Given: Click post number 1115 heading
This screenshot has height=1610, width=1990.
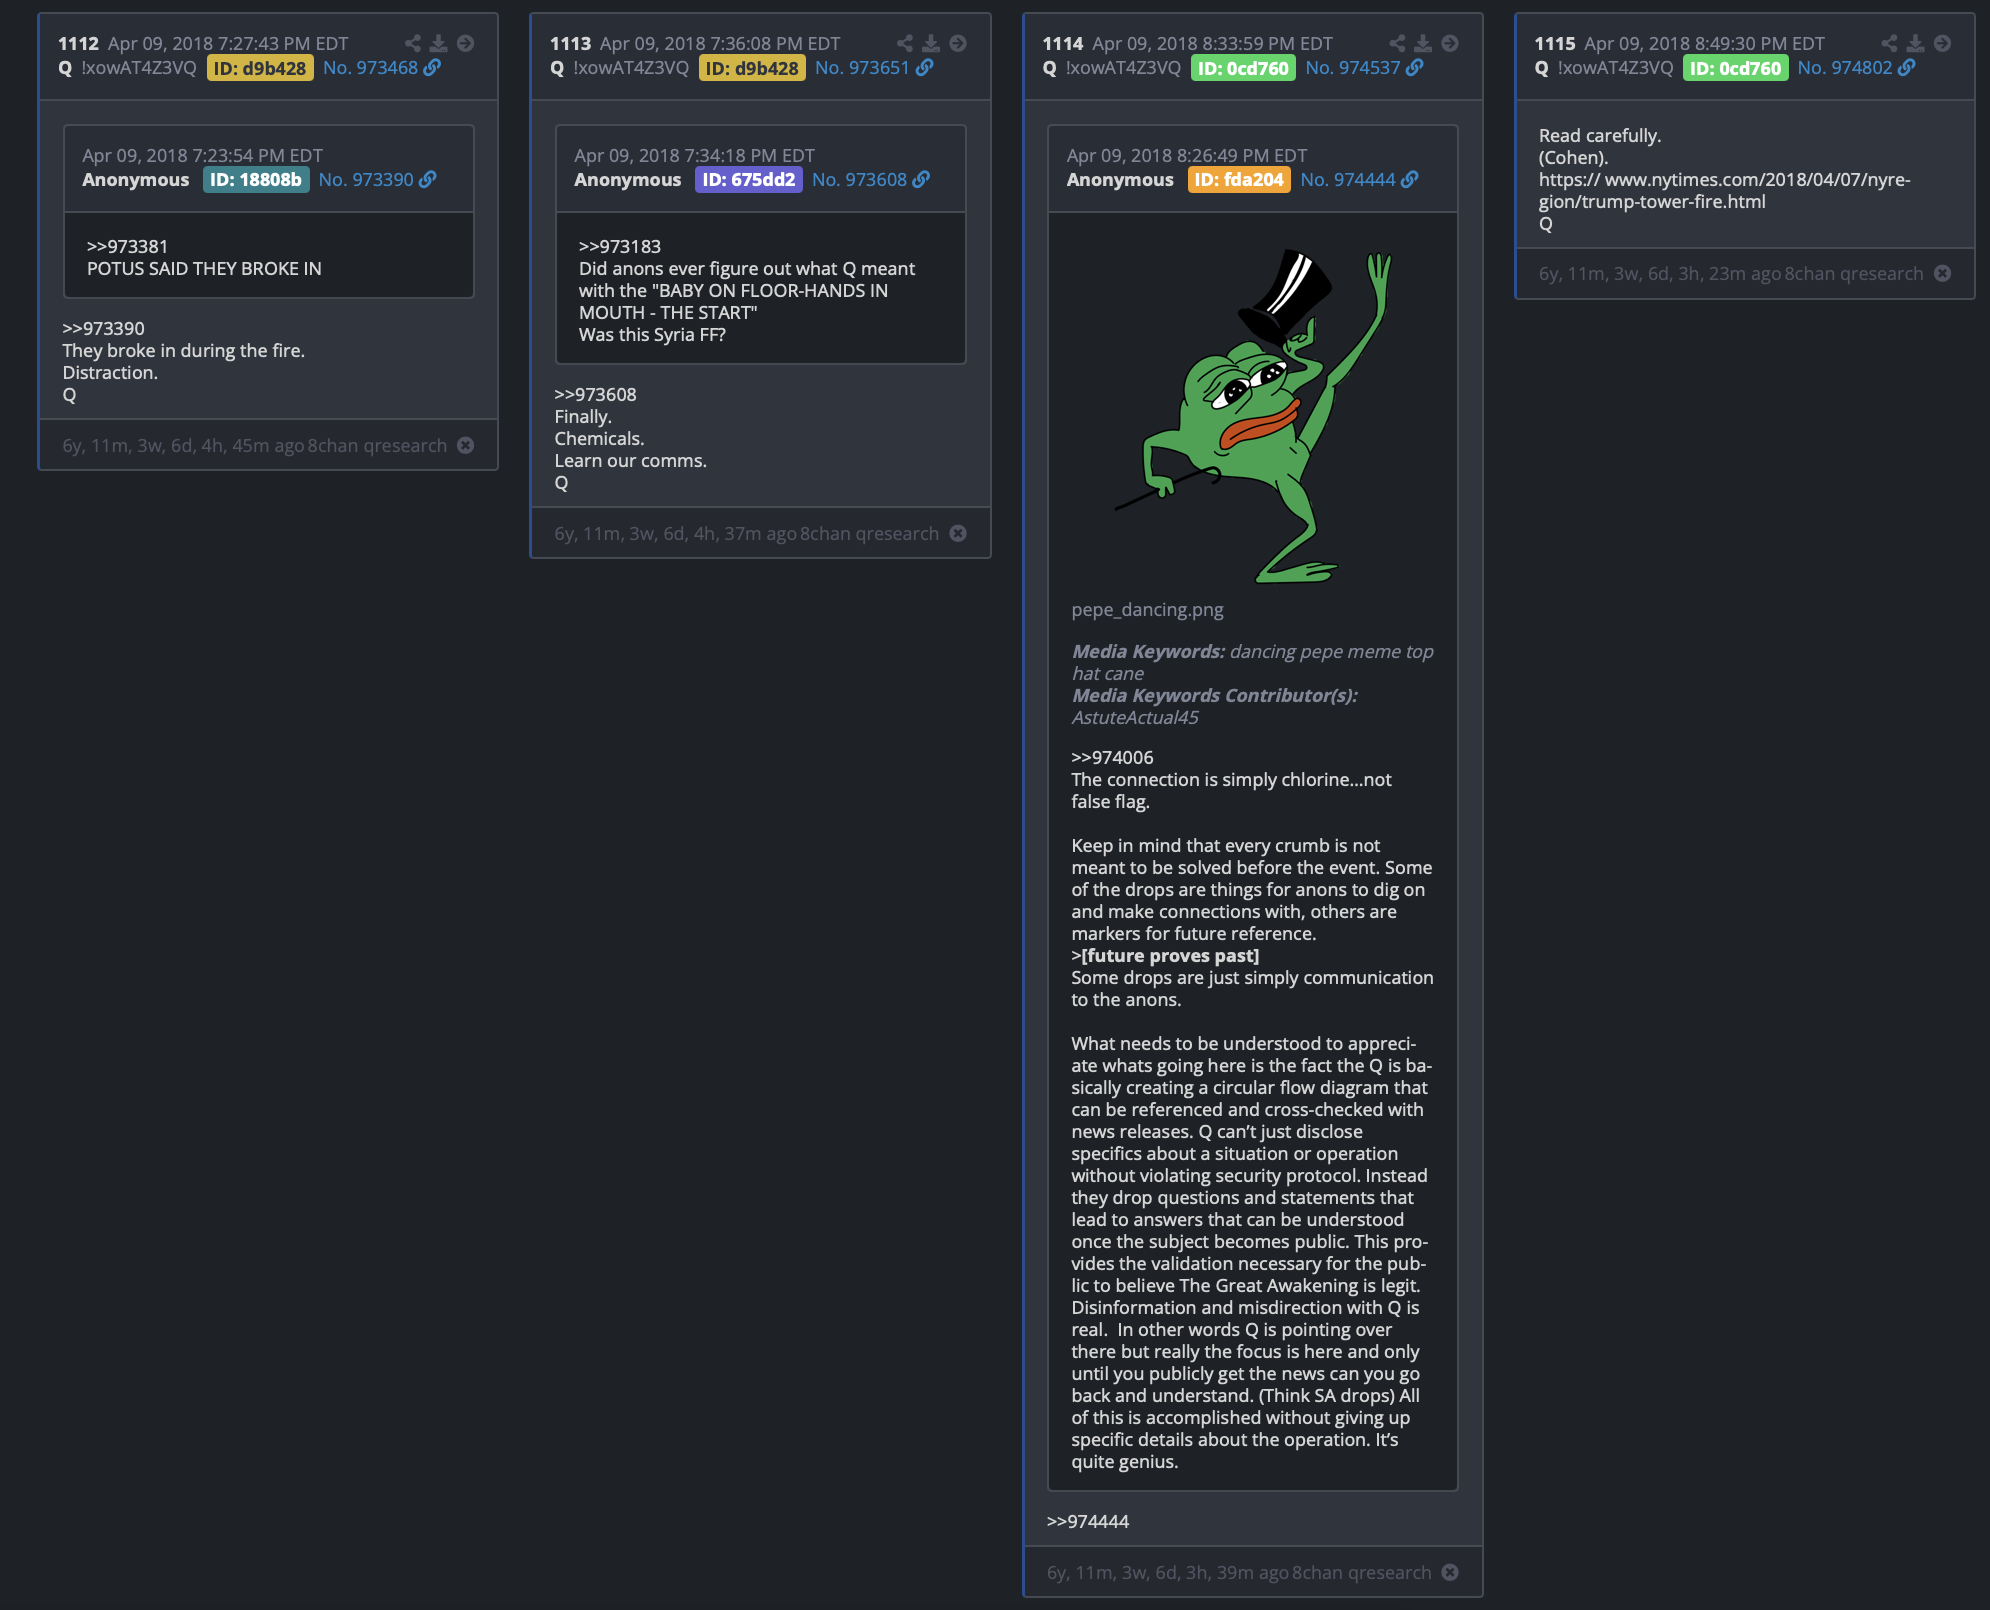Looking at the screenshot, I should [x=1555, y=43].
